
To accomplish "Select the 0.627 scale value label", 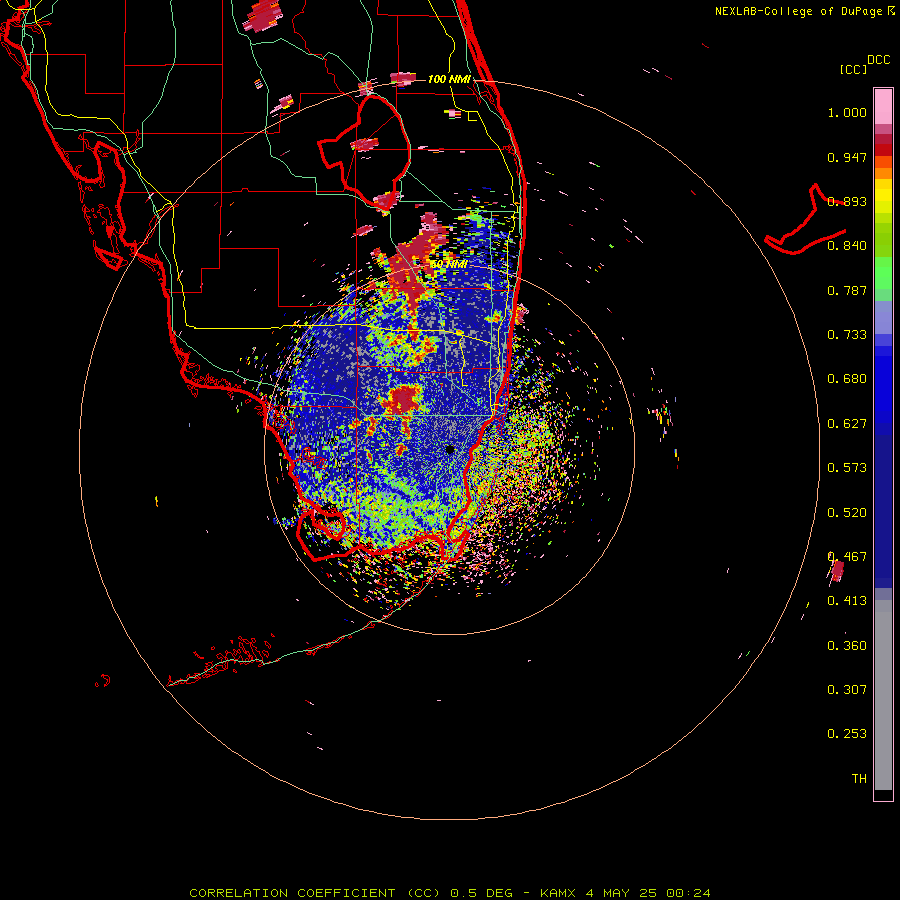I will [847, 424].
